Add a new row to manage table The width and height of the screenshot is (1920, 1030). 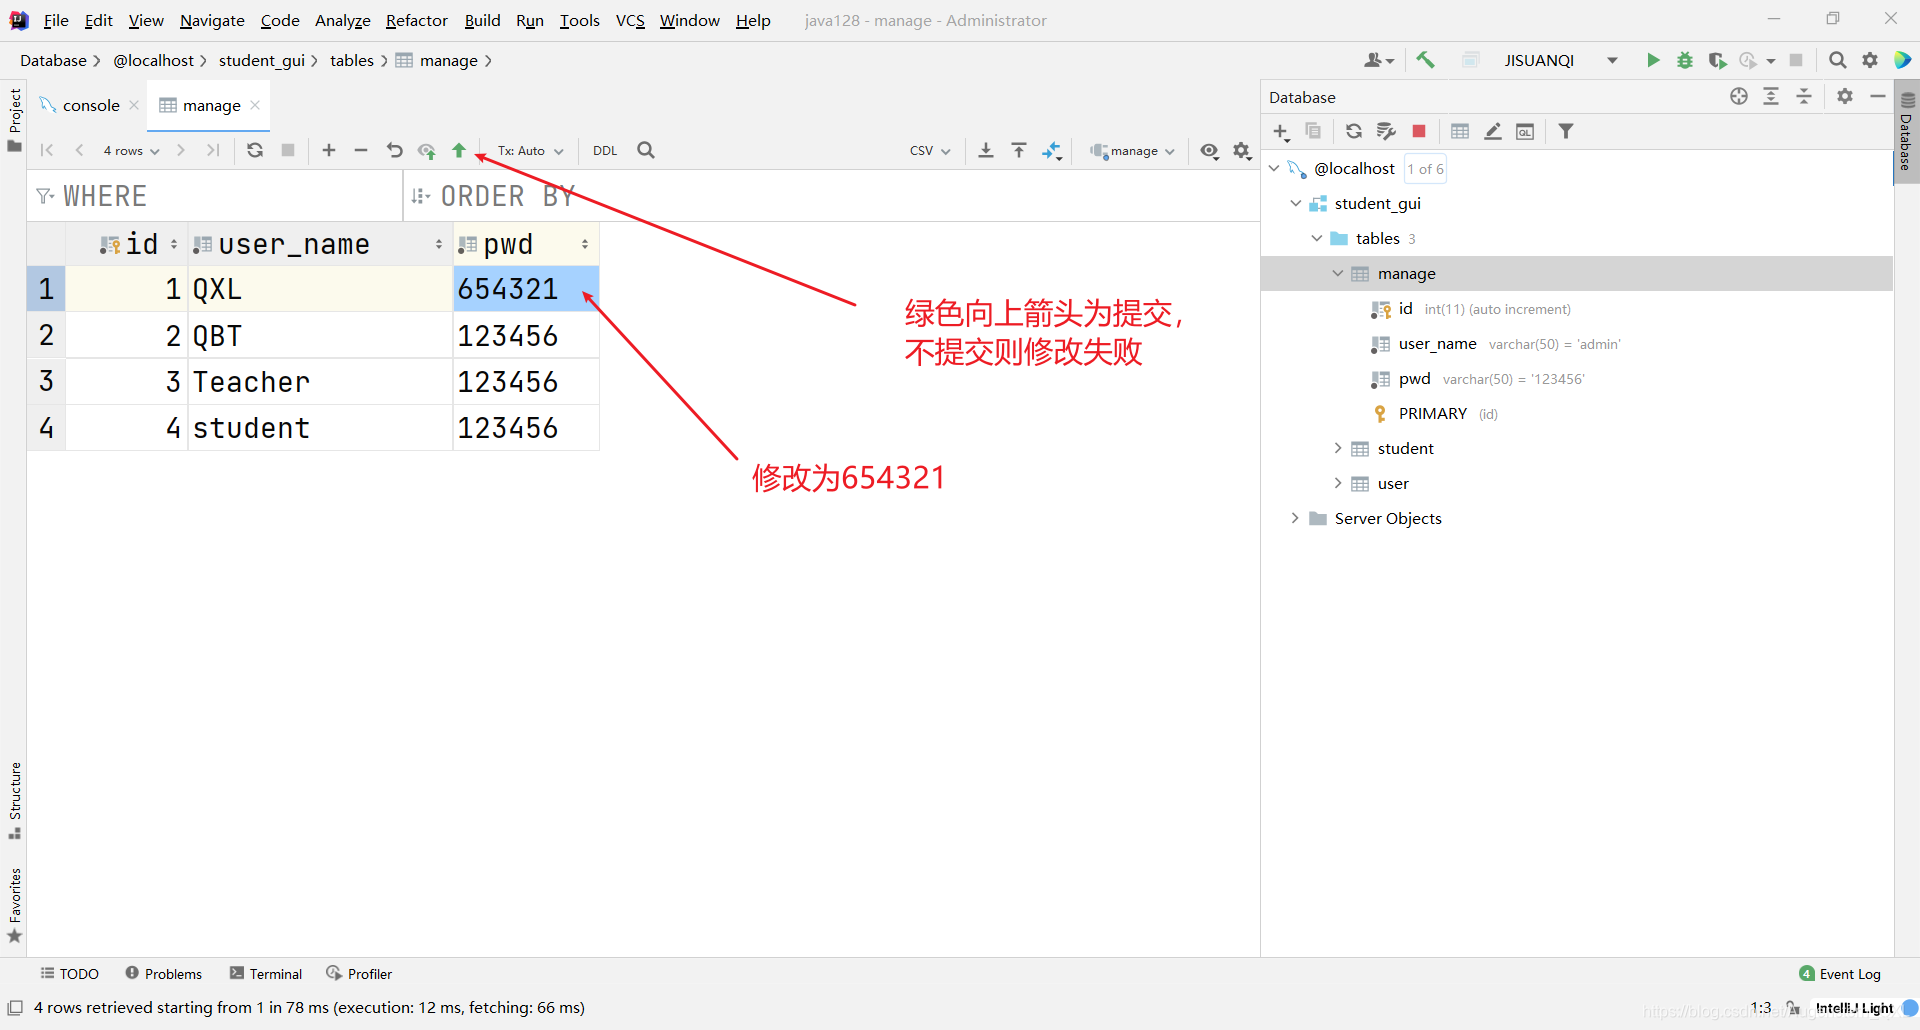click(x=329, y=151)
